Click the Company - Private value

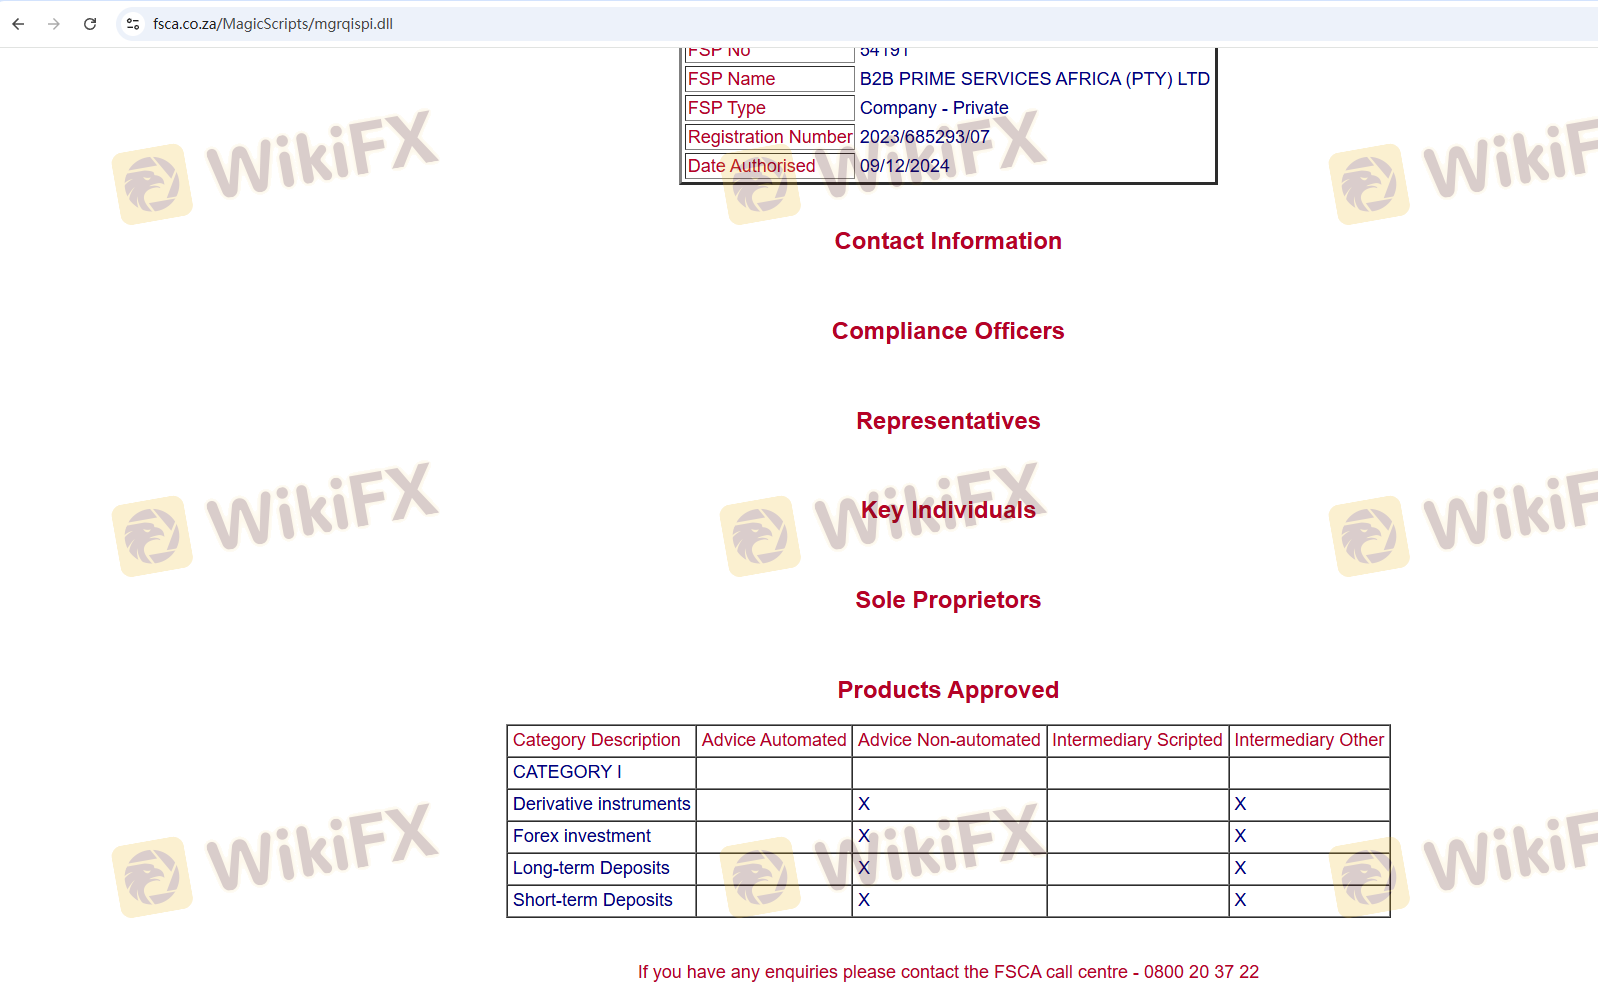[x=934, y=108]
